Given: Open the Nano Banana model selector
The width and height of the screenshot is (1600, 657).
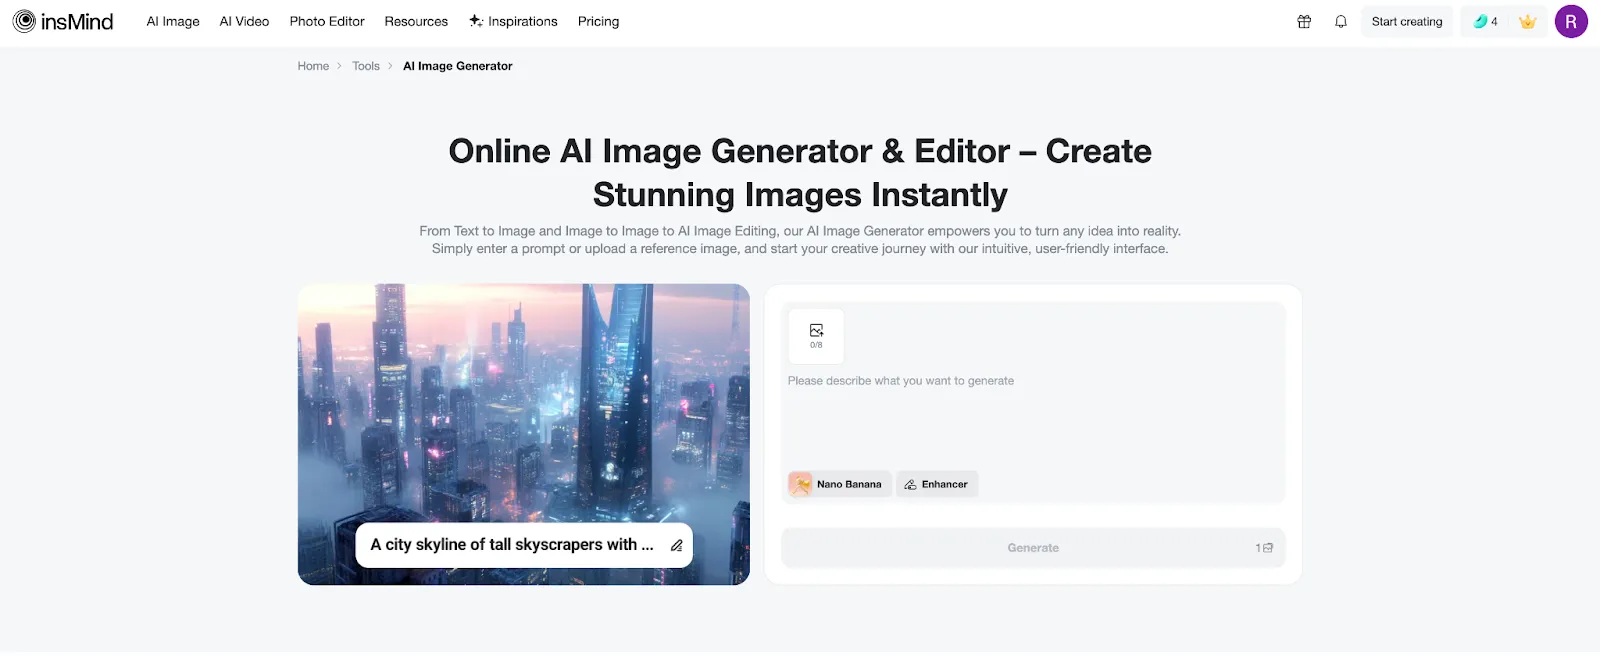Looking at the screenshot, I should (839, 484).
